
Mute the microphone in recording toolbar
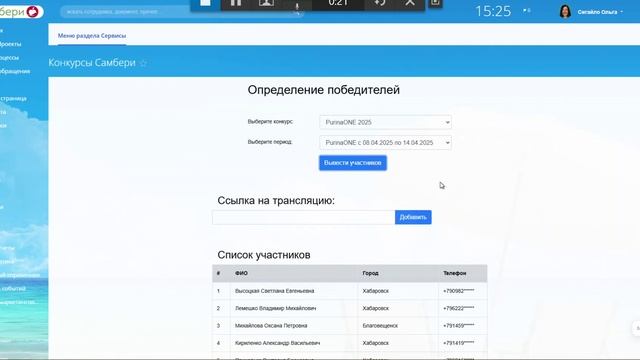click(x=297, y=6)
